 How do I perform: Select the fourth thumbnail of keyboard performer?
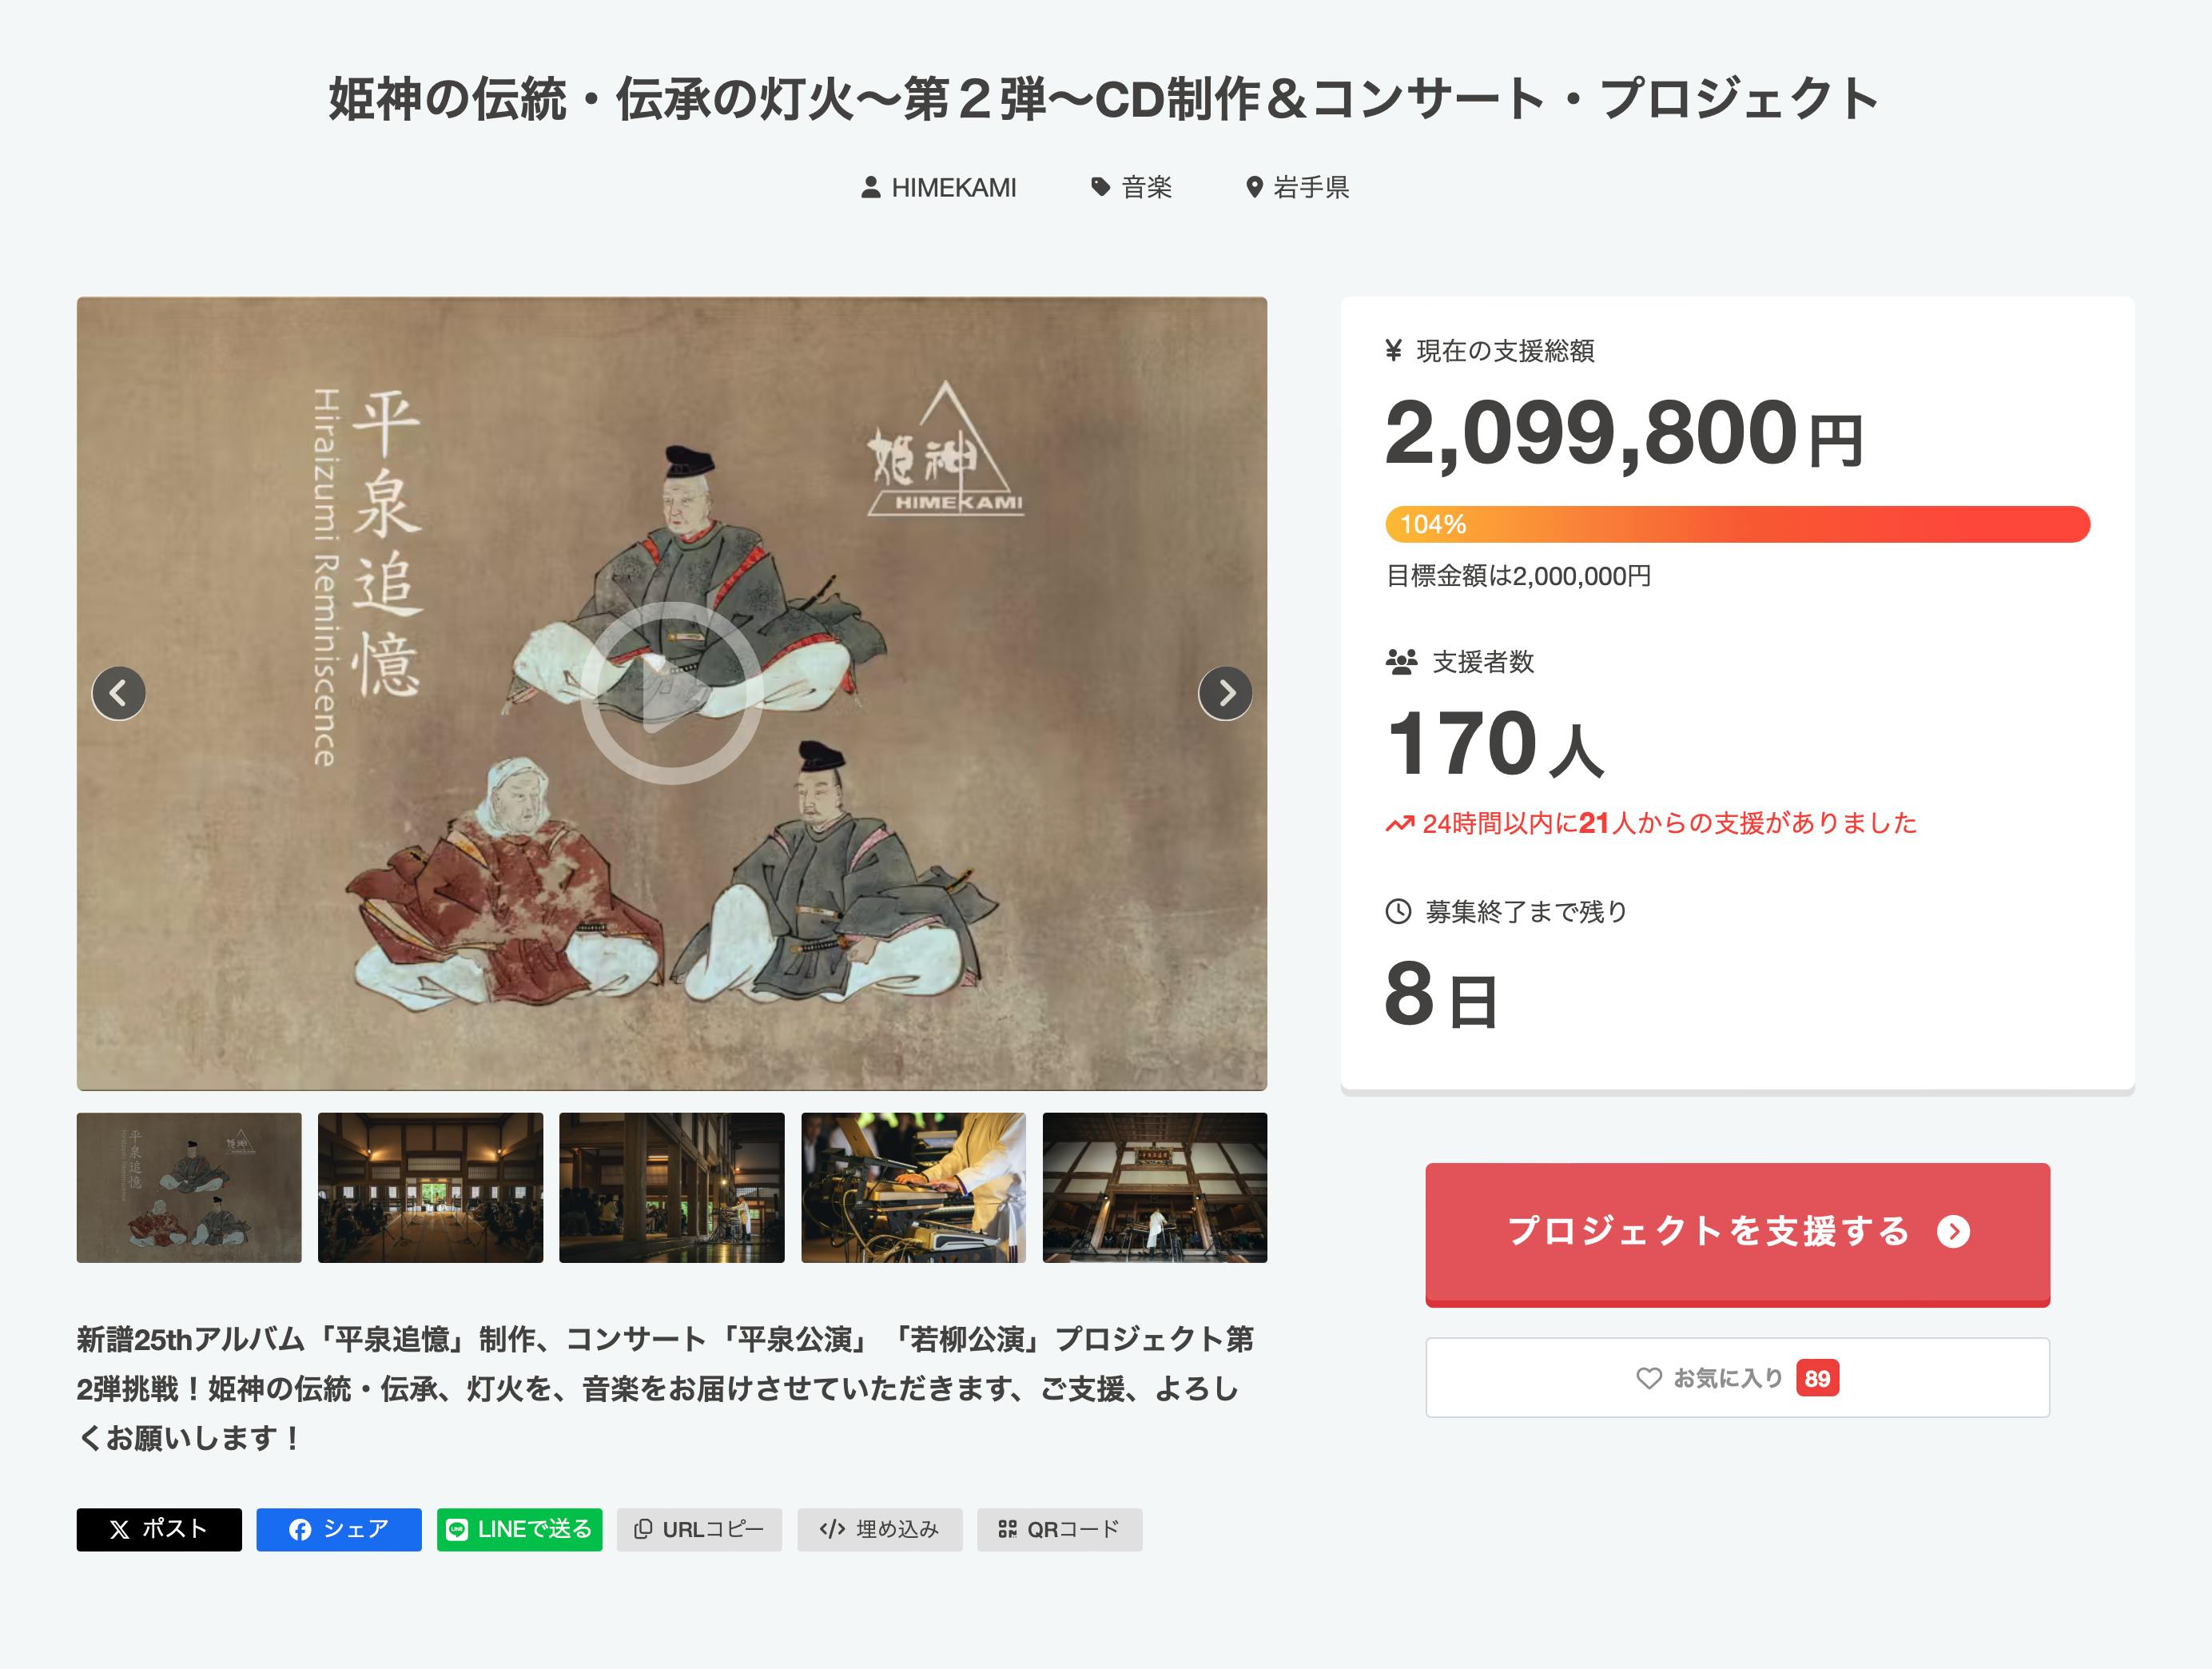point(913,1188)
